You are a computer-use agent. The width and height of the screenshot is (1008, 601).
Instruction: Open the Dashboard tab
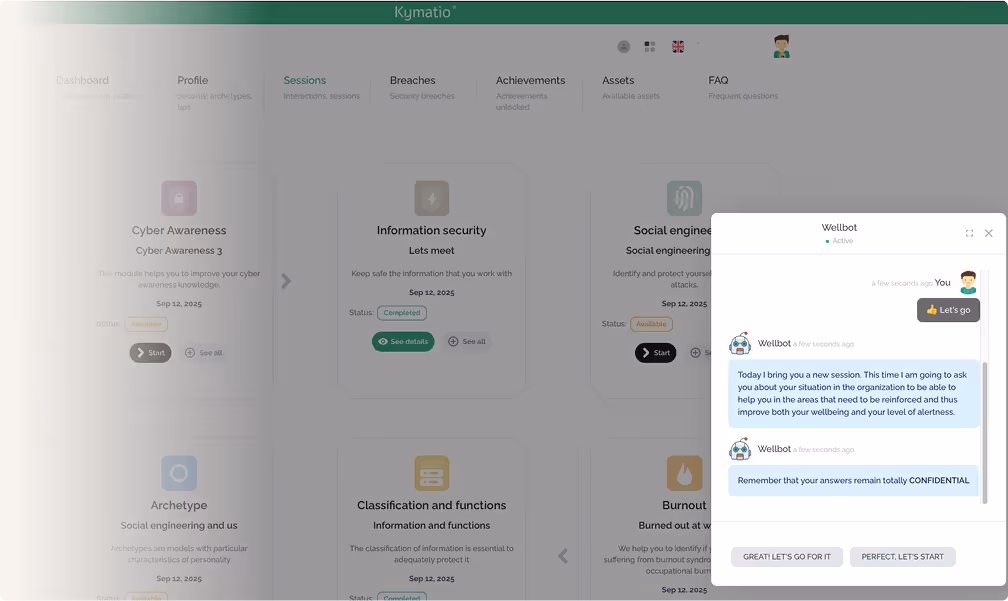pos(82,80)
